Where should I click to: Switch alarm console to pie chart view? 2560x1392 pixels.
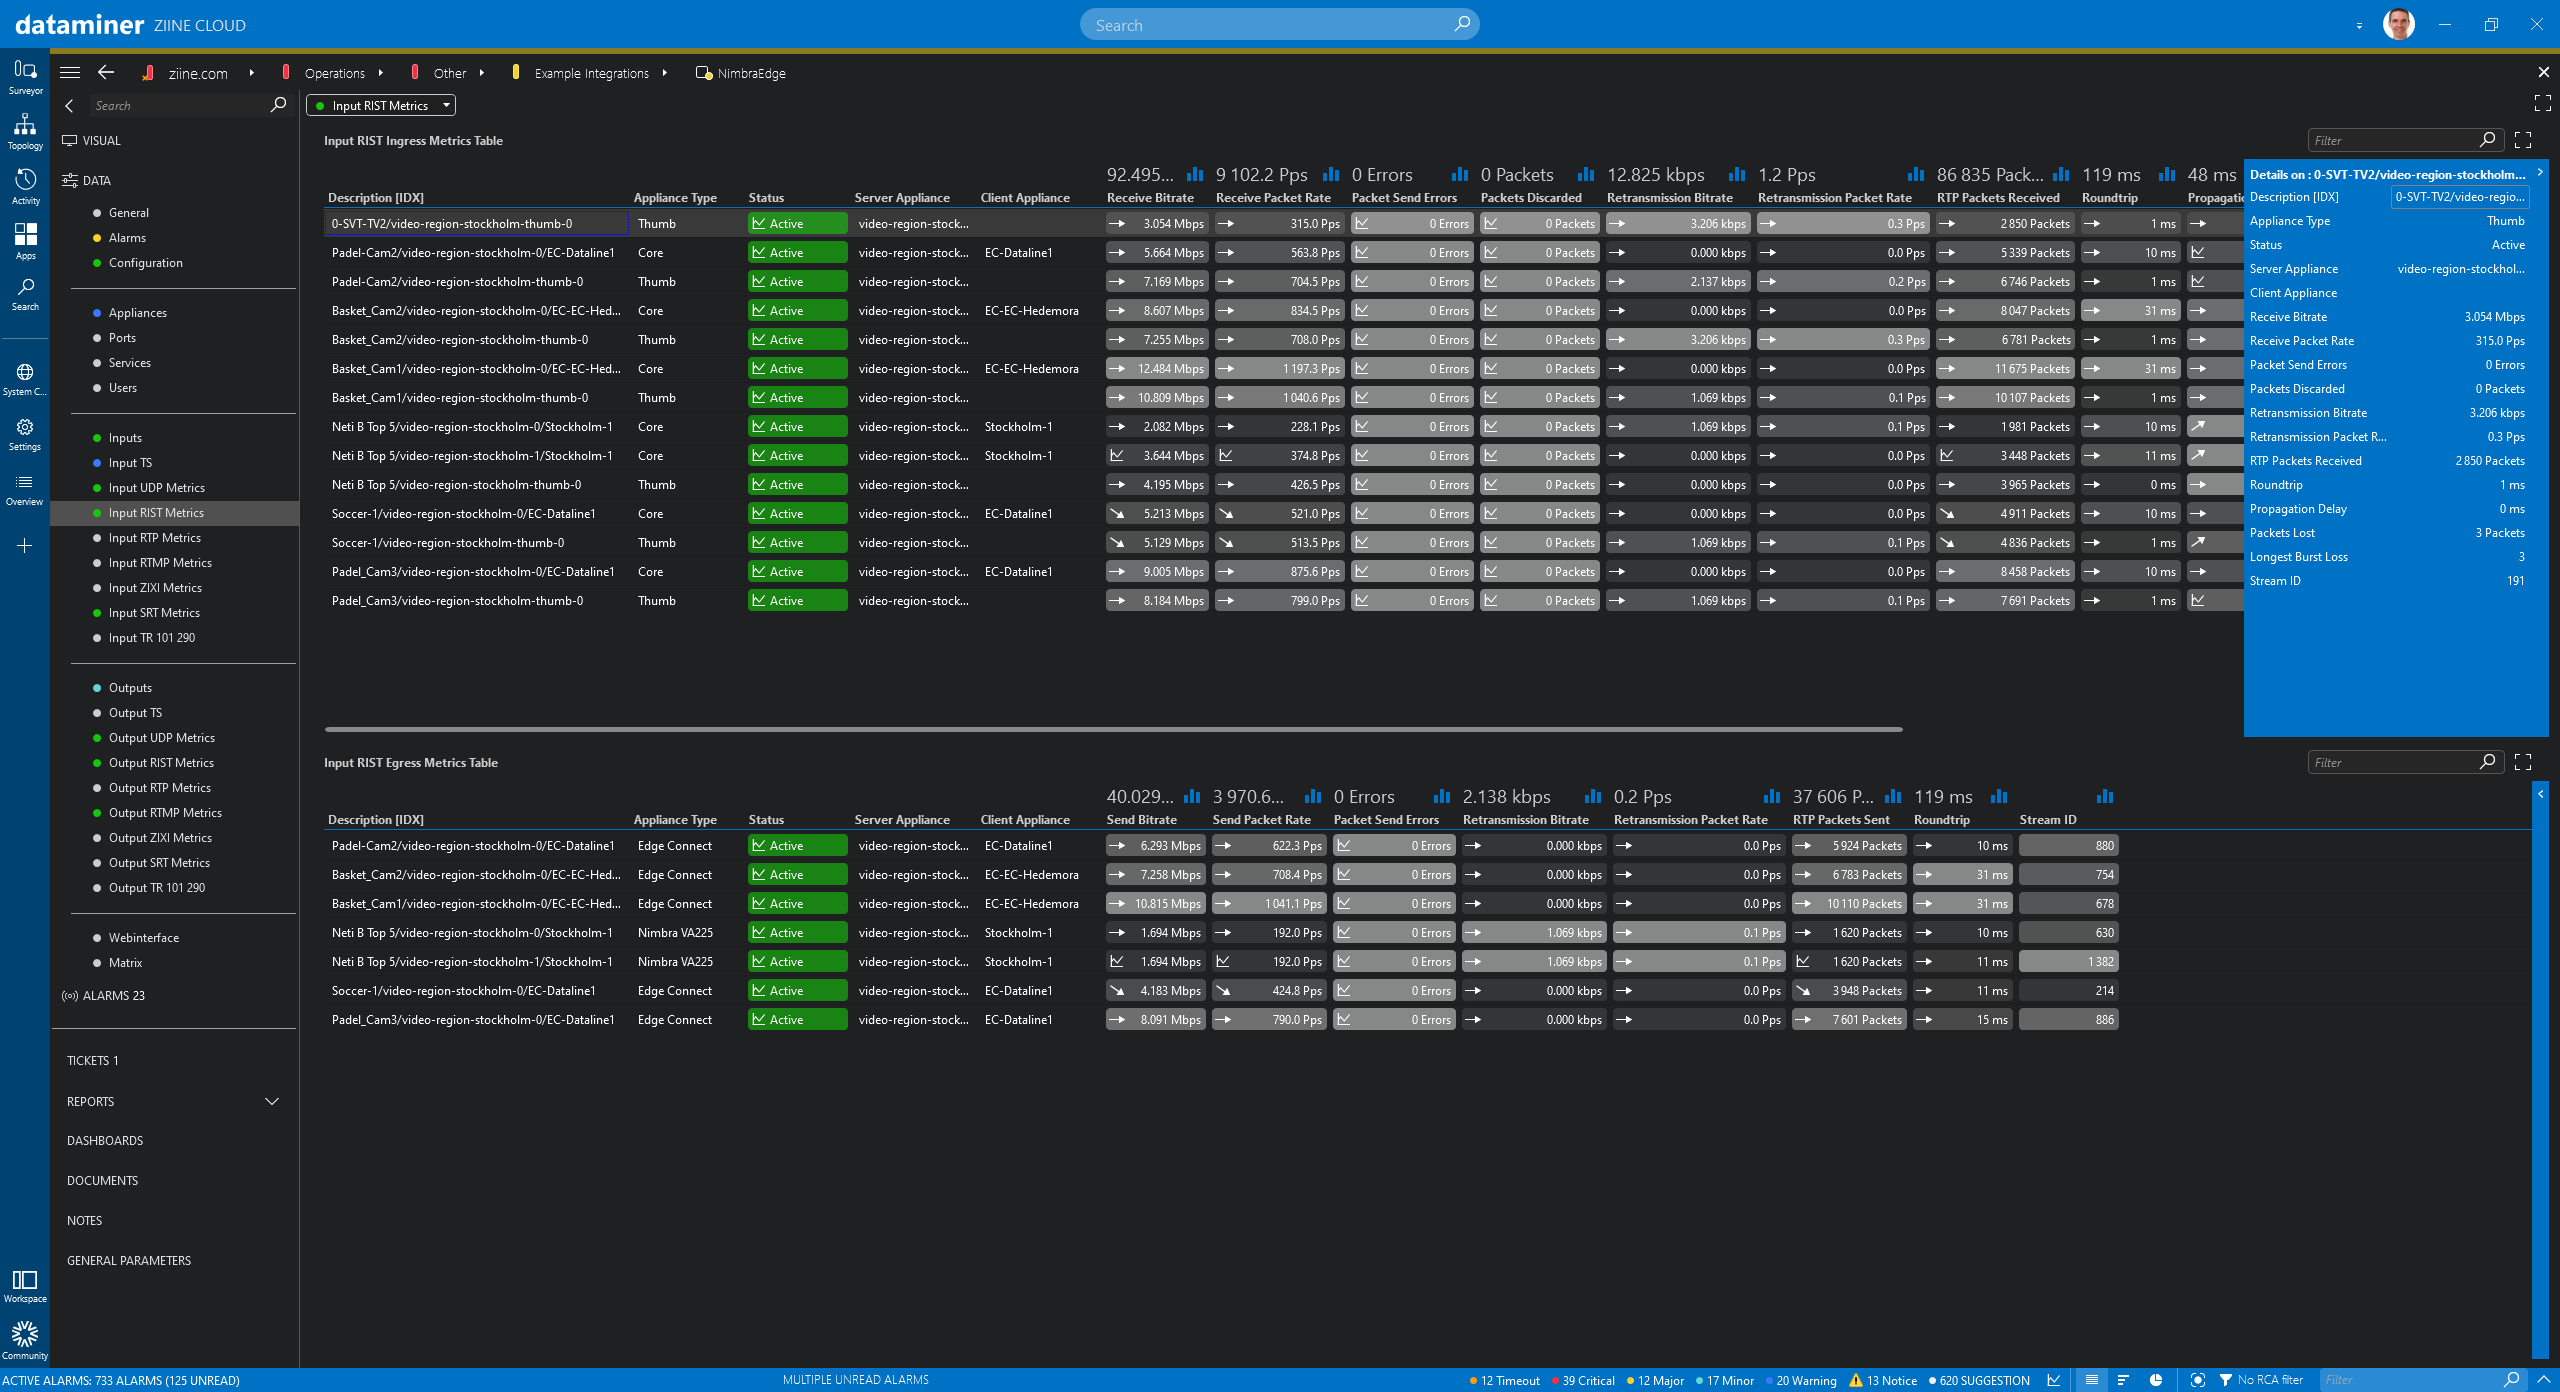[2155, 1380]
